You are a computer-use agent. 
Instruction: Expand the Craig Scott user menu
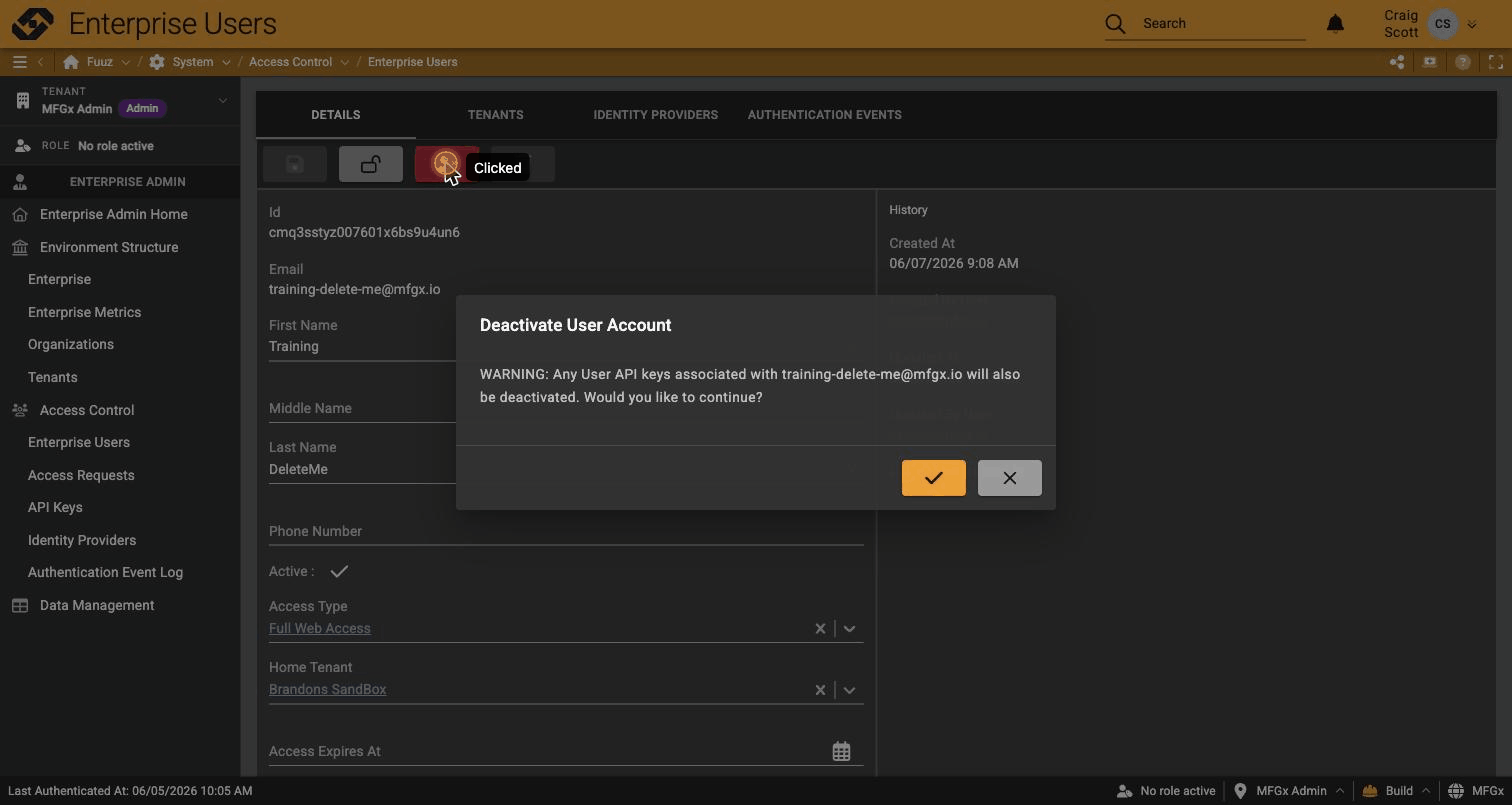[1471, 24]
